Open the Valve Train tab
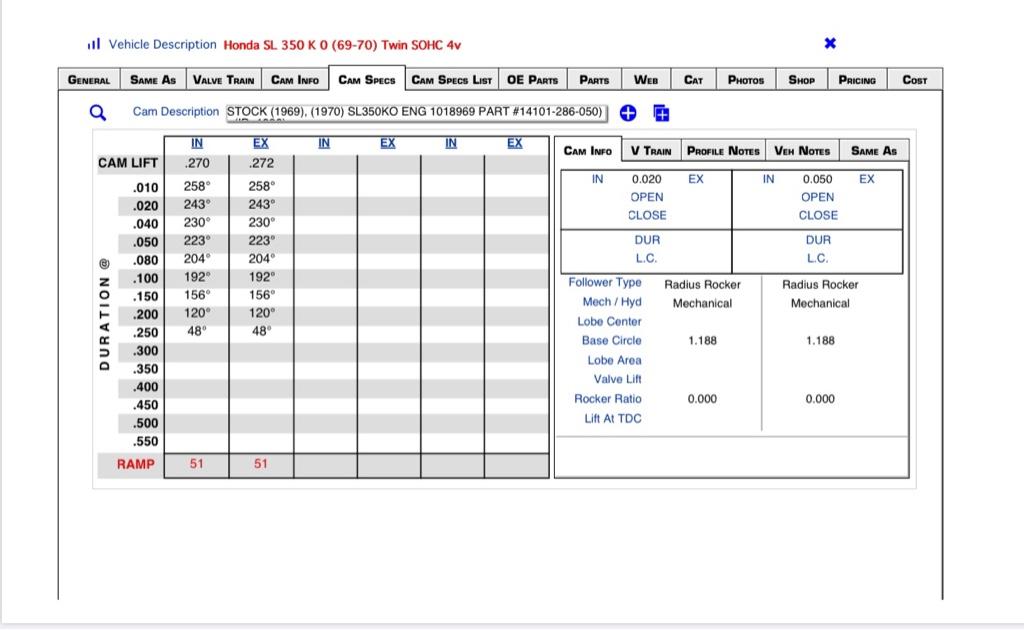This screenshot has height=630, width=1024. 223,80
